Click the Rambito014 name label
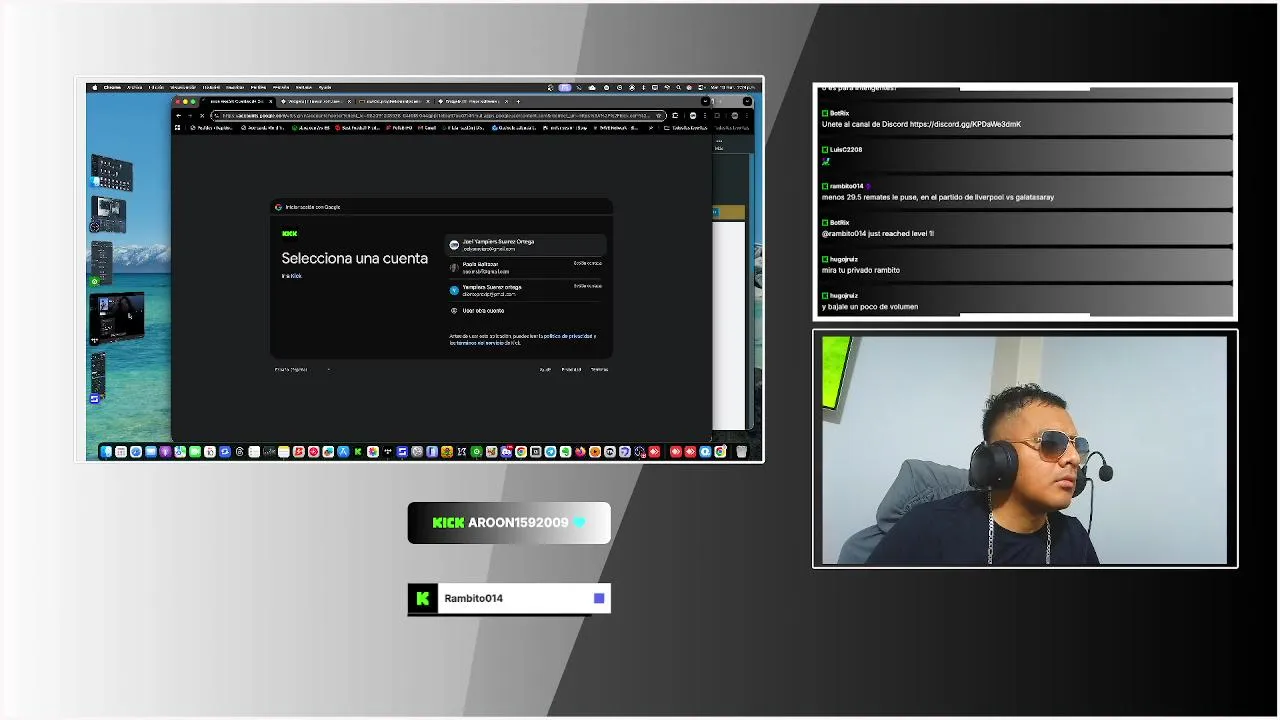Image resolution: width=1280 pixels, height=720 pixels. tap(473, 598)
